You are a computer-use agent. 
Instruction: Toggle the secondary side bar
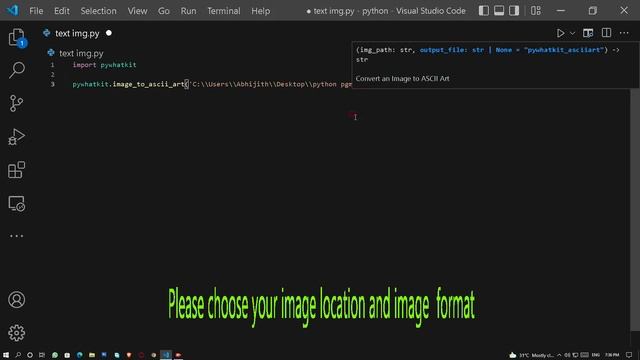click(514, 11)
